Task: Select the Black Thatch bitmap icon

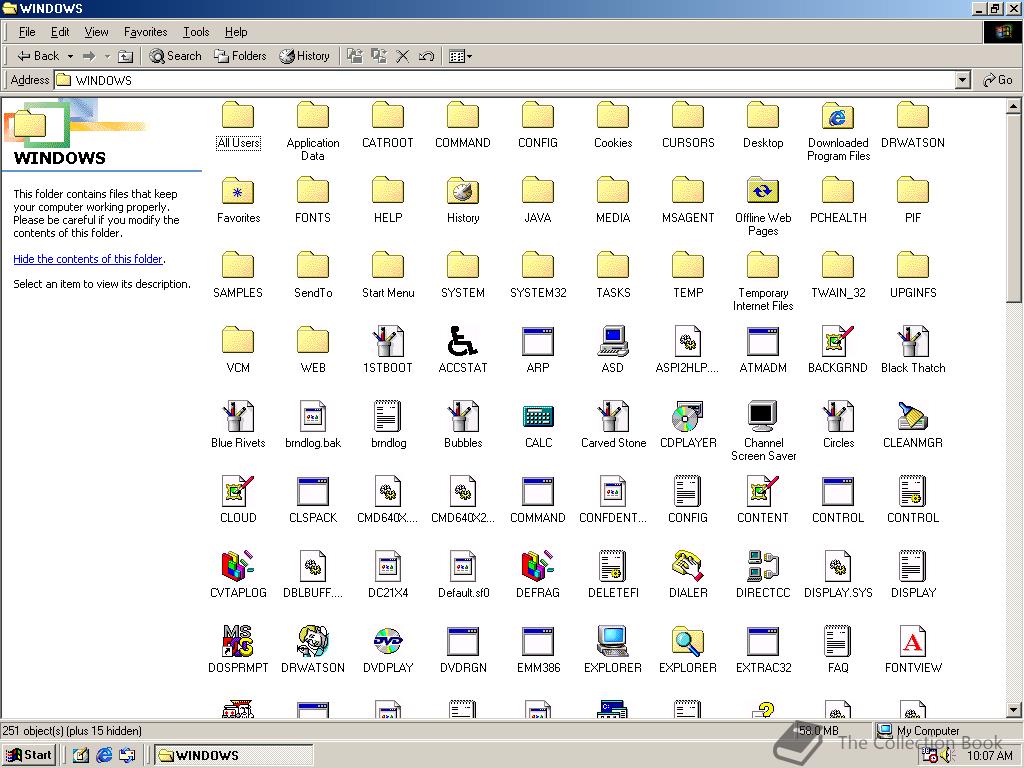Action: [x=912, y=341]
